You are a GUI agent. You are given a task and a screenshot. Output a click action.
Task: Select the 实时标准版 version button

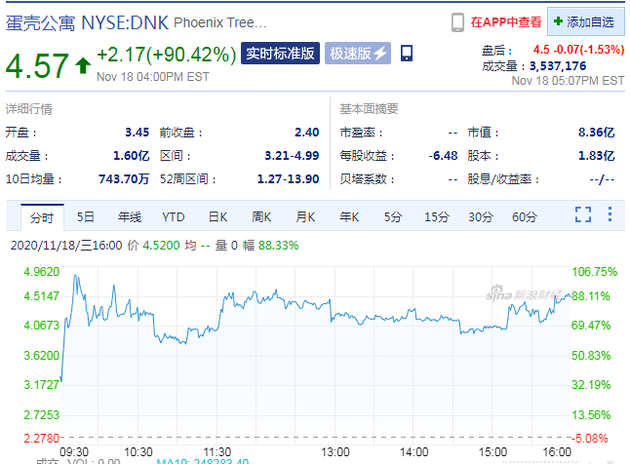[280, 53]
